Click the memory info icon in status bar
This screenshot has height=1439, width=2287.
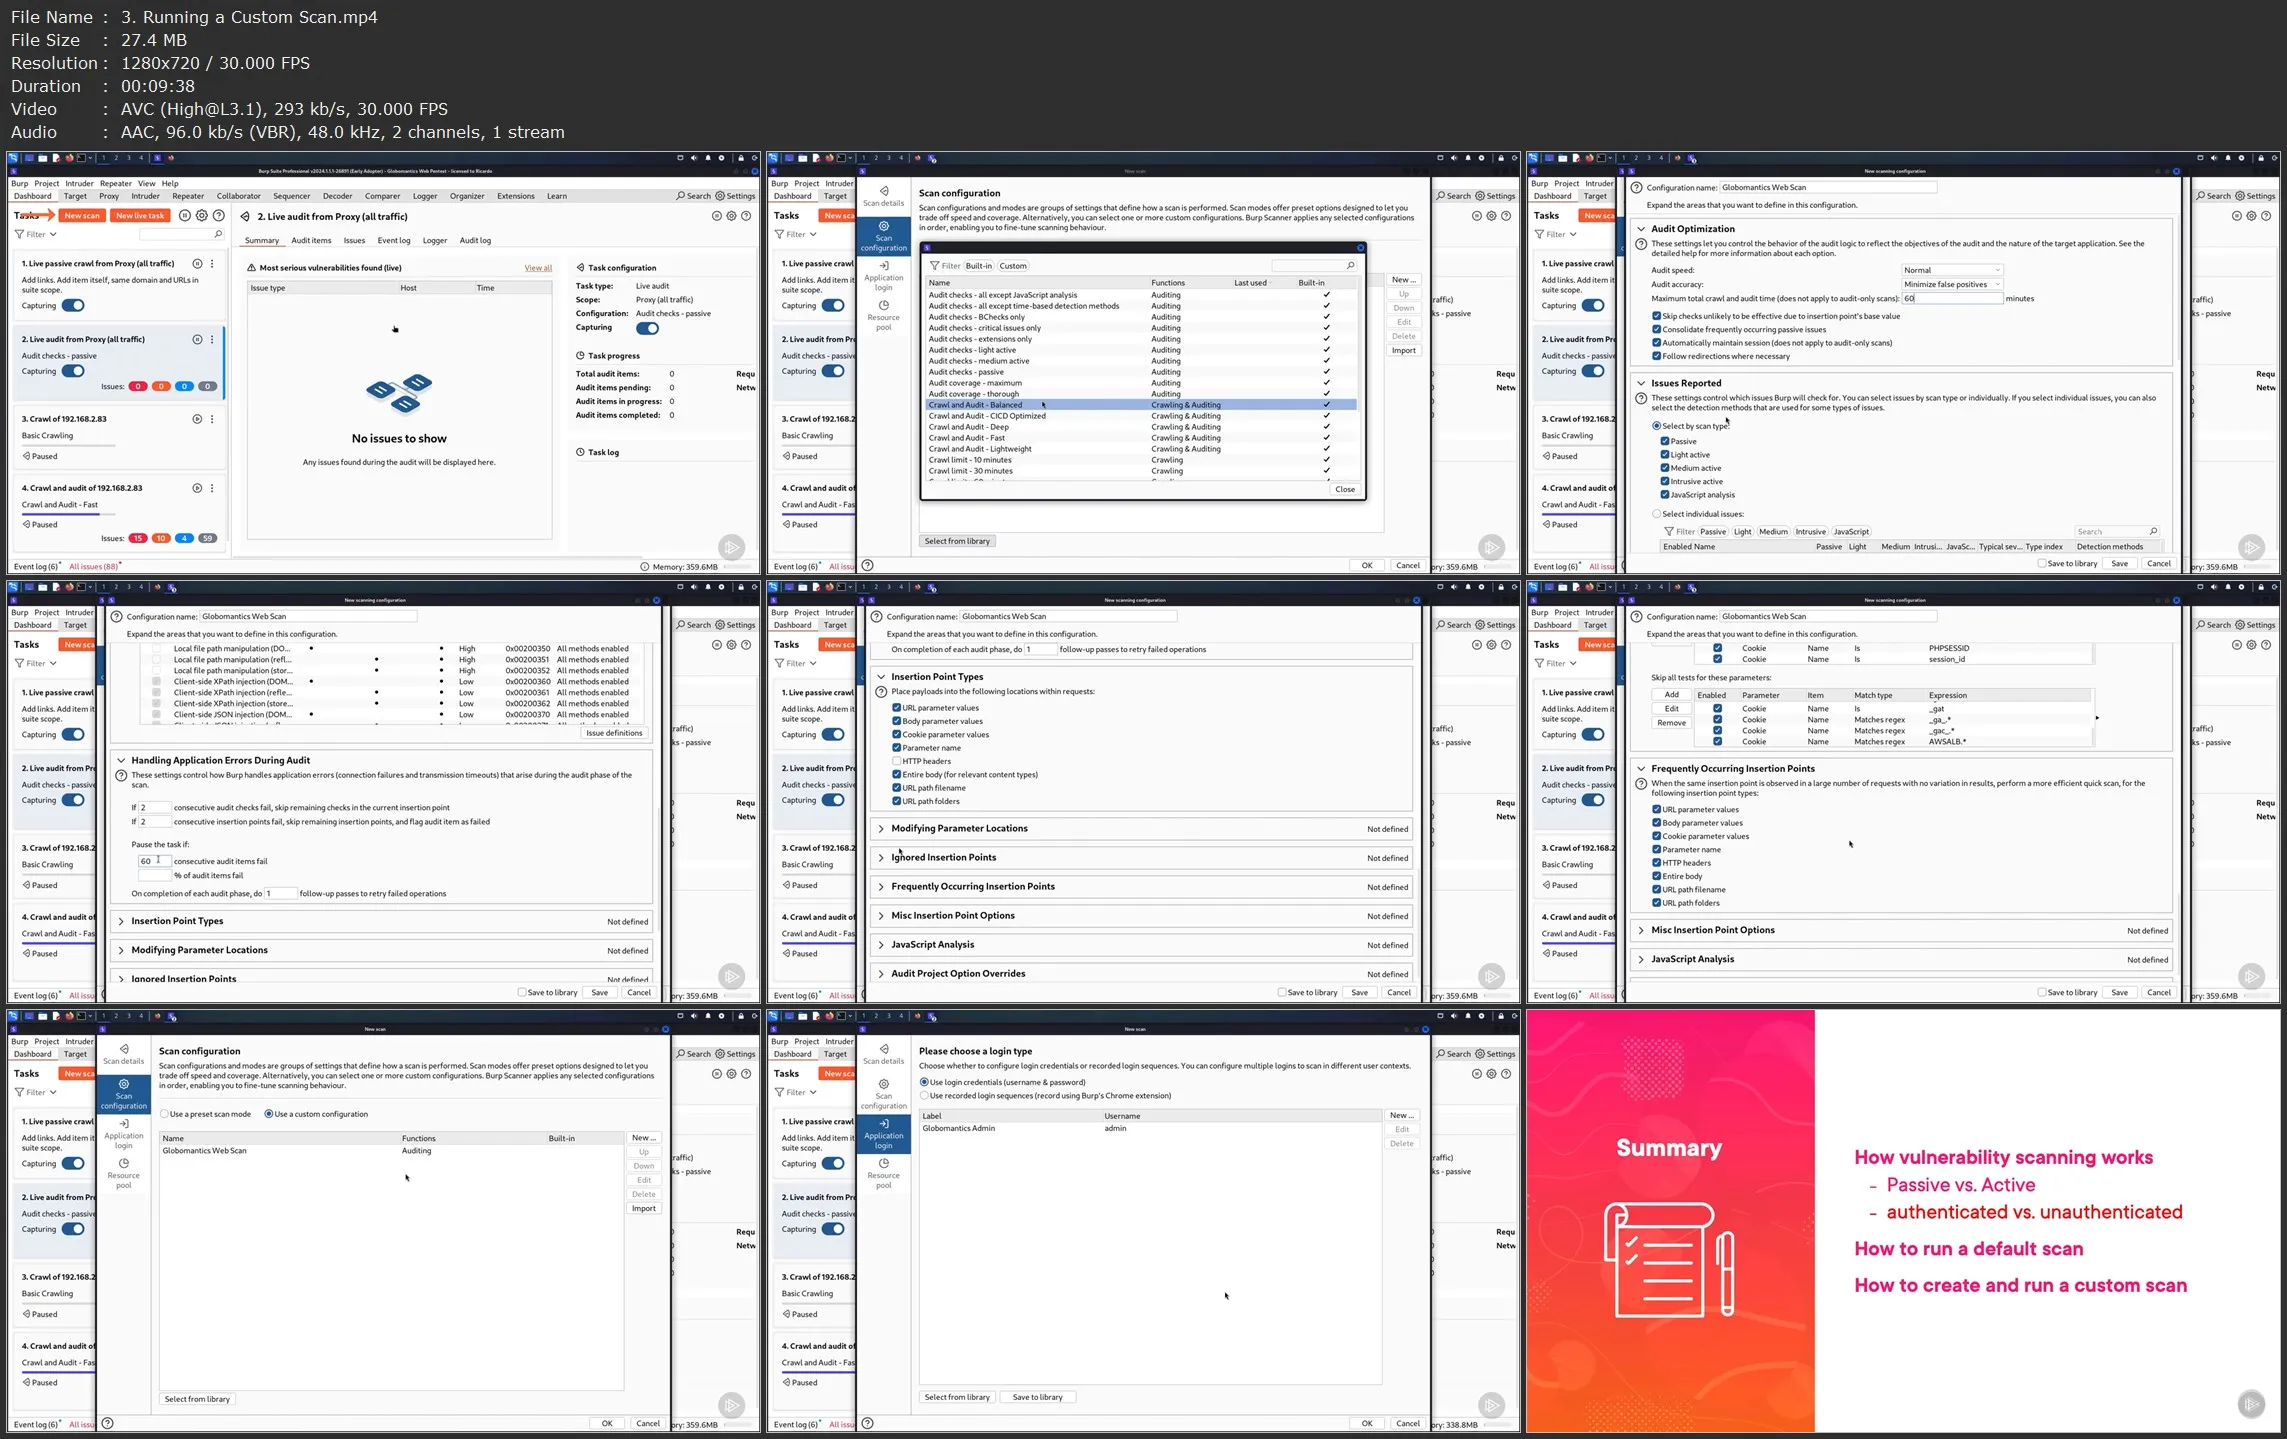pyautogui.click(x=645, y=567)
